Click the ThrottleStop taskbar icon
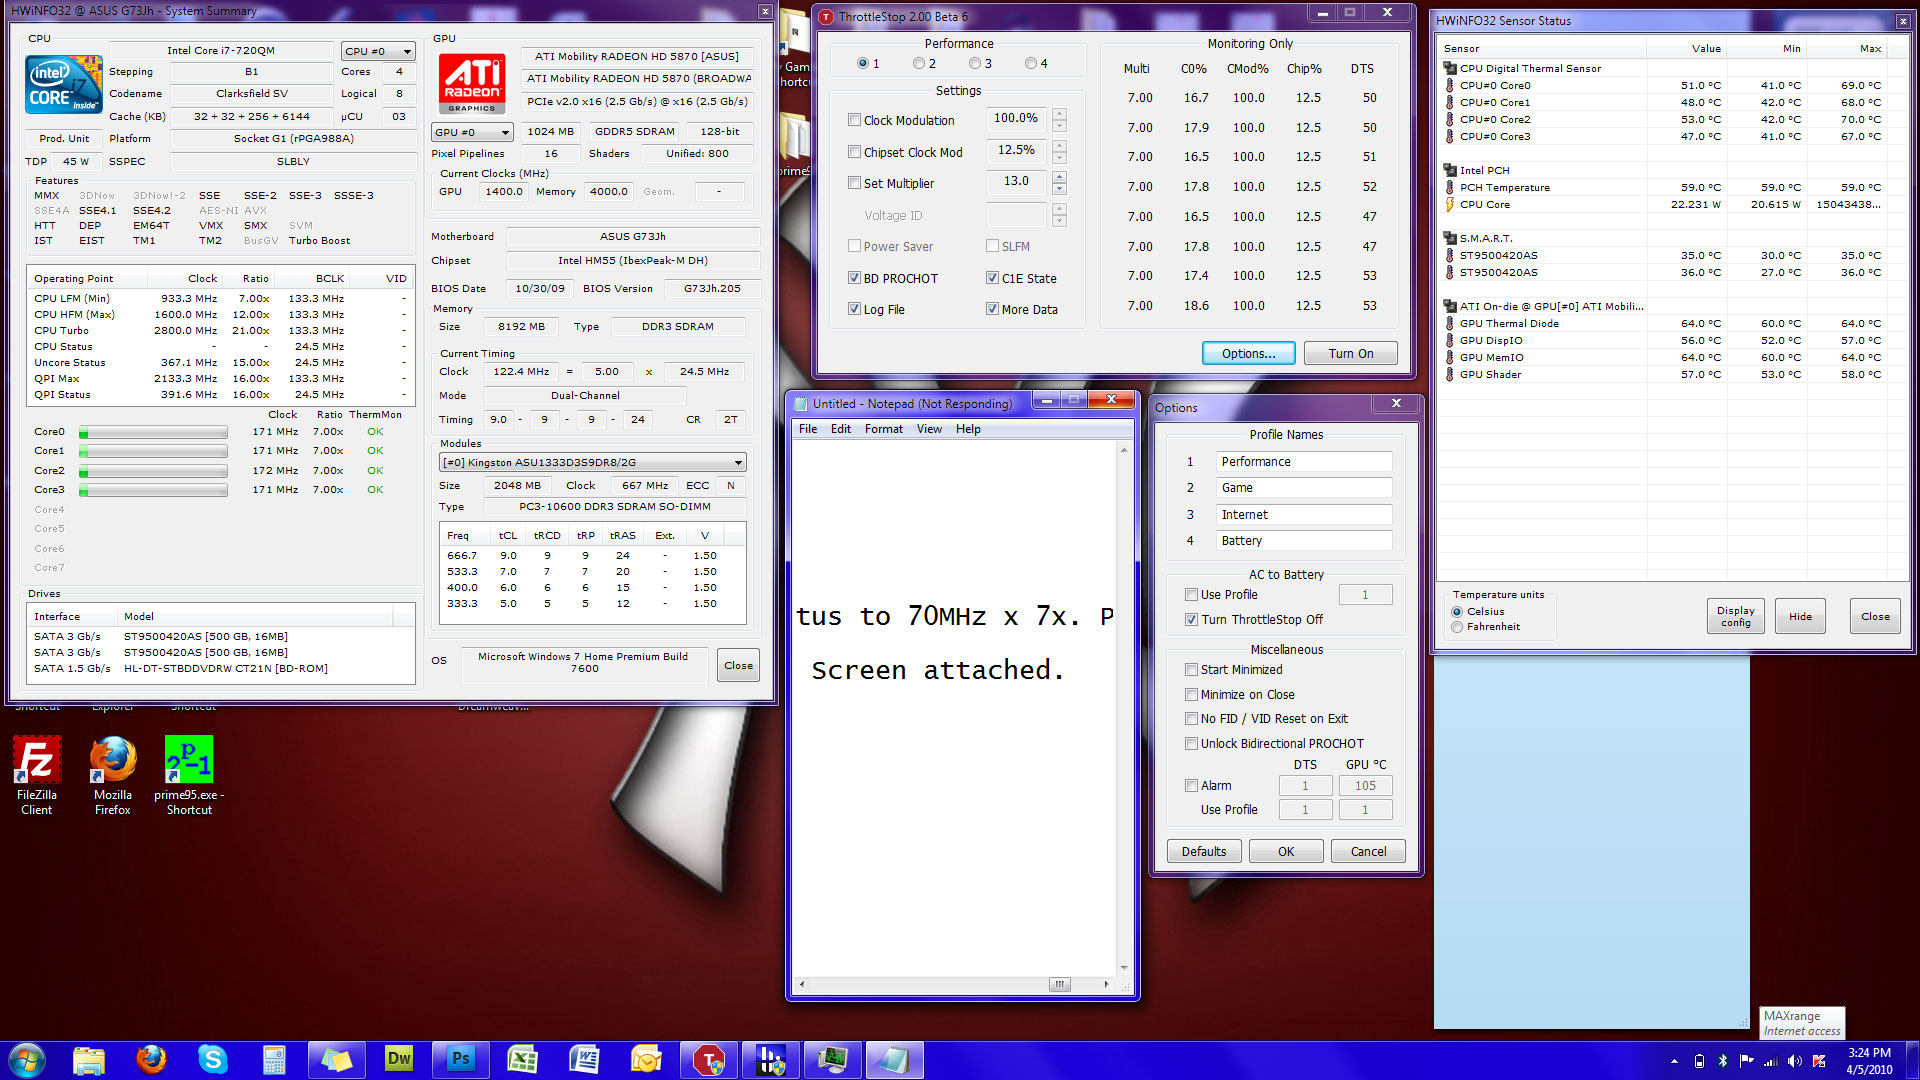Viewport: 1920px width, 1080px height. click(x=708, y=1059)
